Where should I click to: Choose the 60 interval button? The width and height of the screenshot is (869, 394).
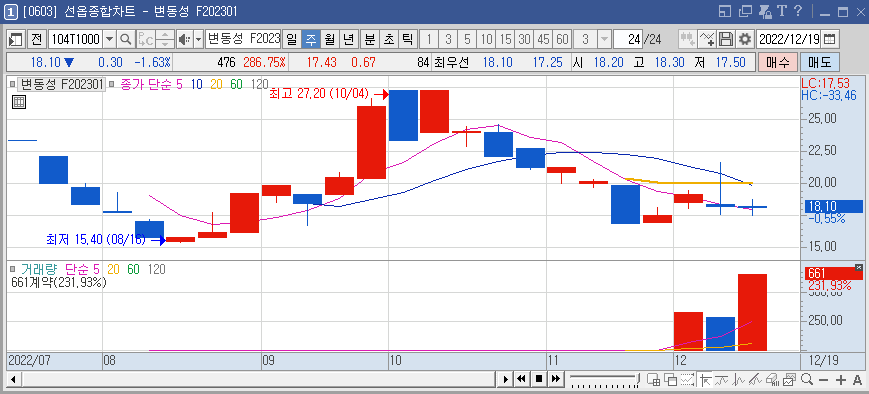562,39
